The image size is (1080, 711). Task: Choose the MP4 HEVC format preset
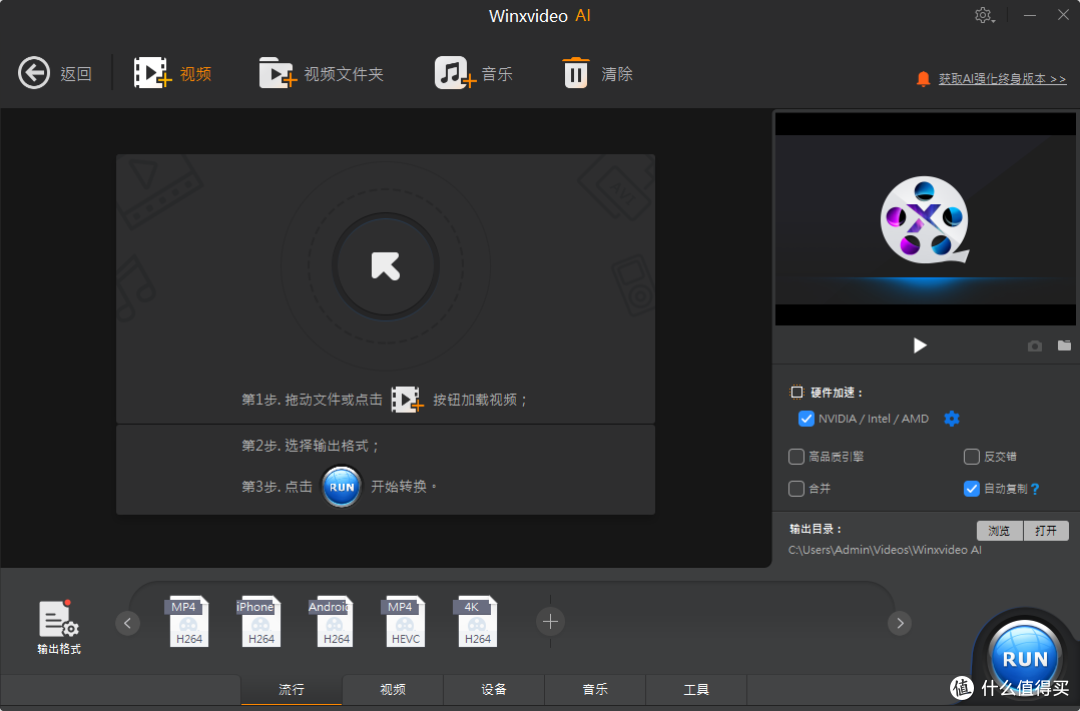404,621
